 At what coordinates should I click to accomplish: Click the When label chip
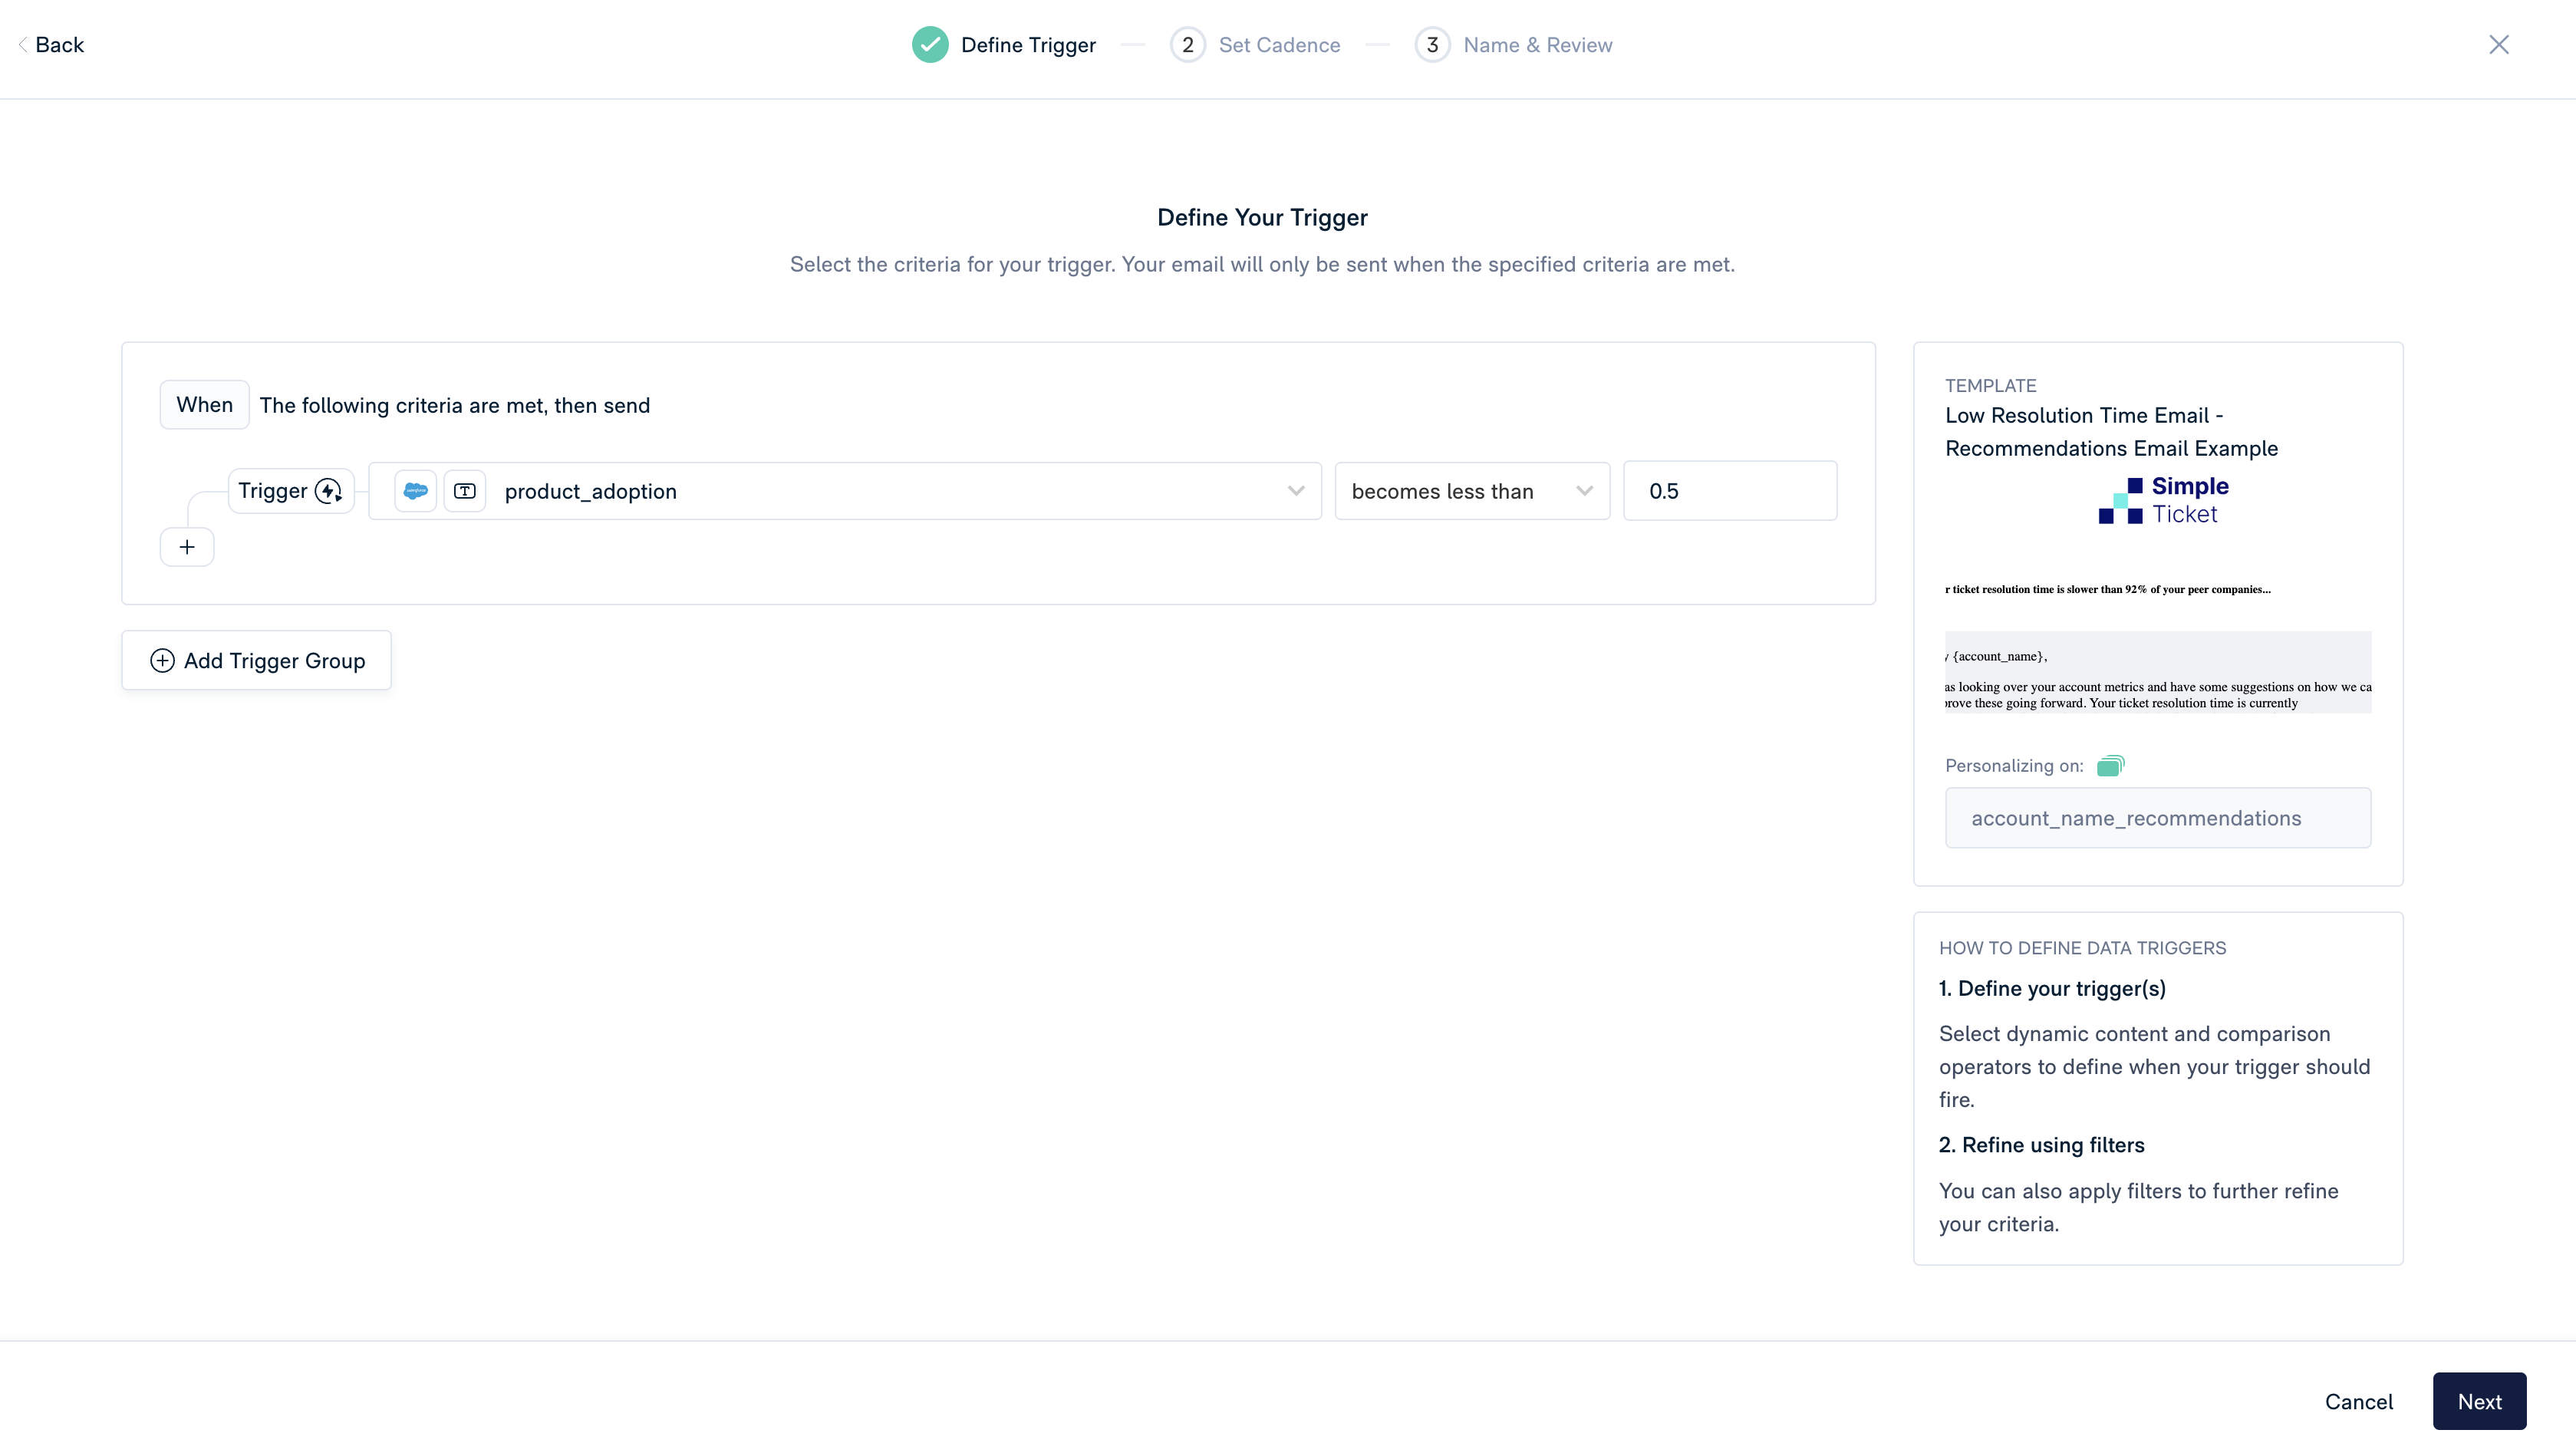[x=204, y=405]
